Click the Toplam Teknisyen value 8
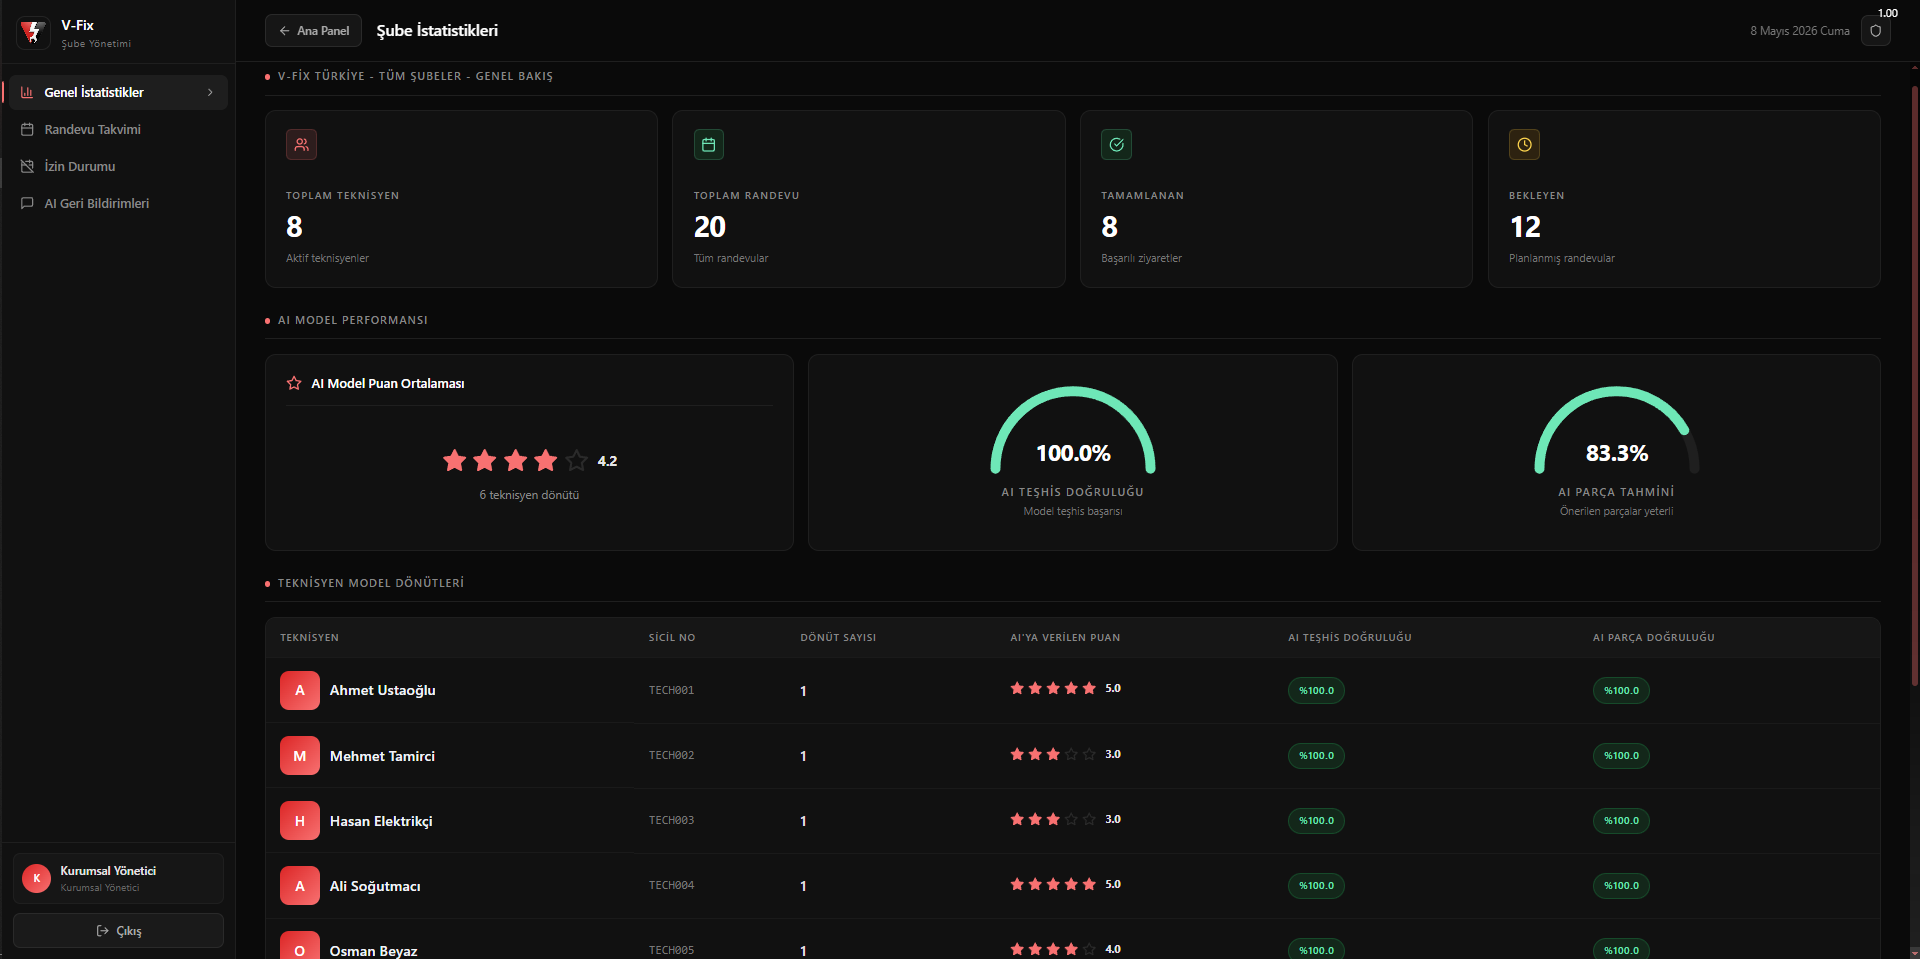This screenshot has width=1920, height=959. (294, 227)
